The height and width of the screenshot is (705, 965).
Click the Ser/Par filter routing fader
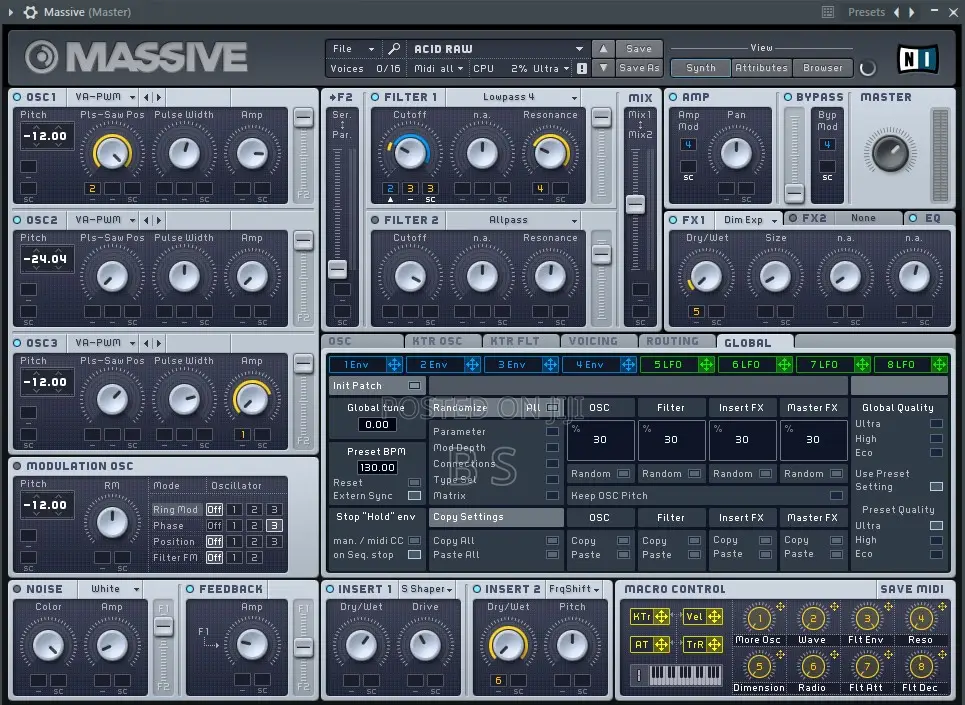337,269
